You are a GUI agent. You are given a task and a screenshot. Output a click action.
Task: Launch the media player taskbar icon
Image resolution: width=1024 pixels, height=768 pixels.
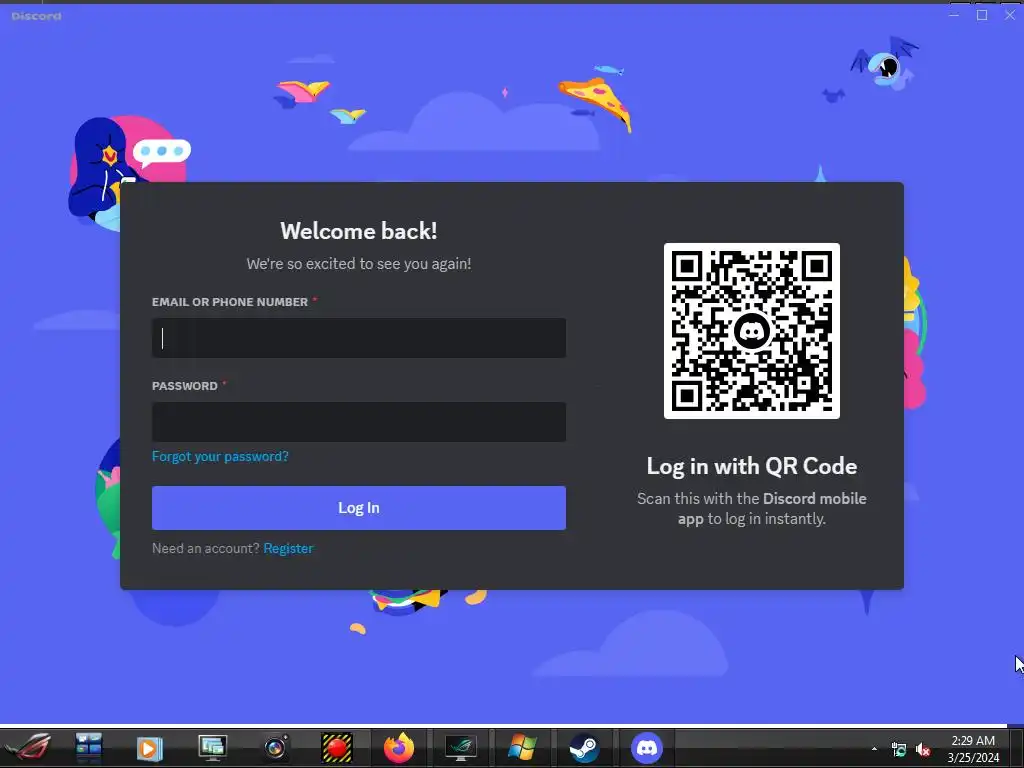[x=149, y=748]
